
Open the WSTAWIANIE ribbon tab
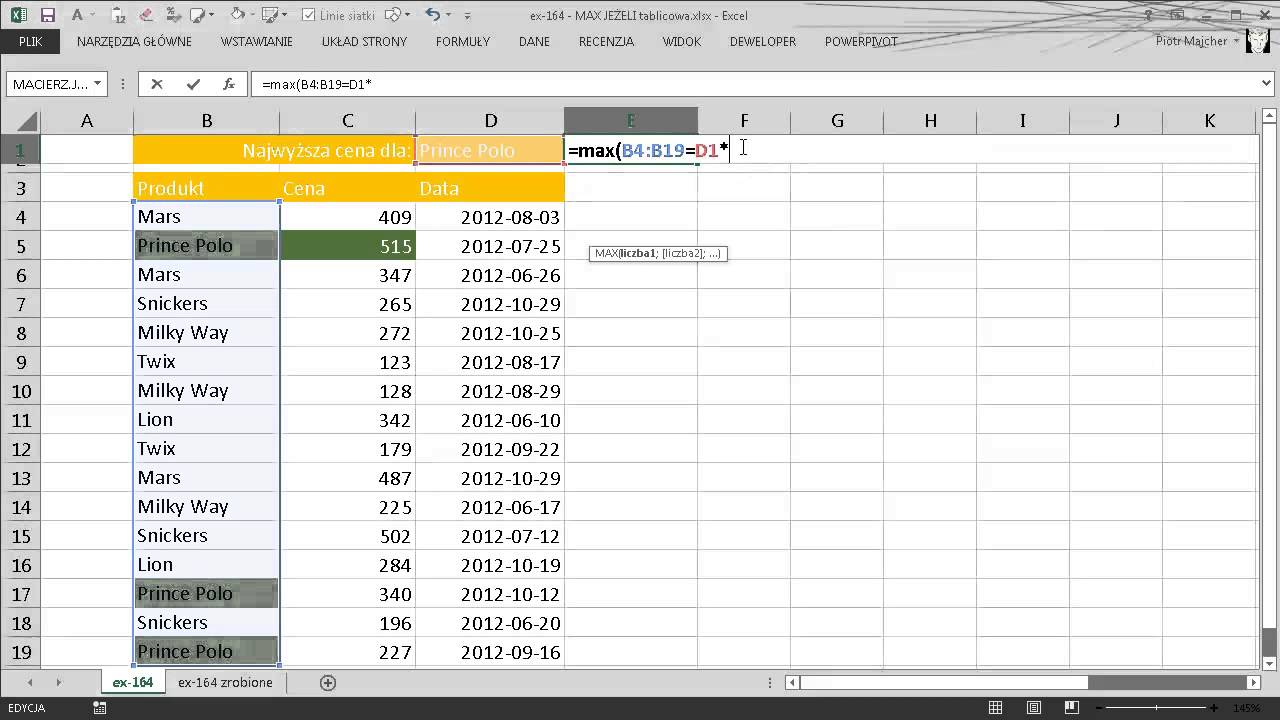click(257, 42)
